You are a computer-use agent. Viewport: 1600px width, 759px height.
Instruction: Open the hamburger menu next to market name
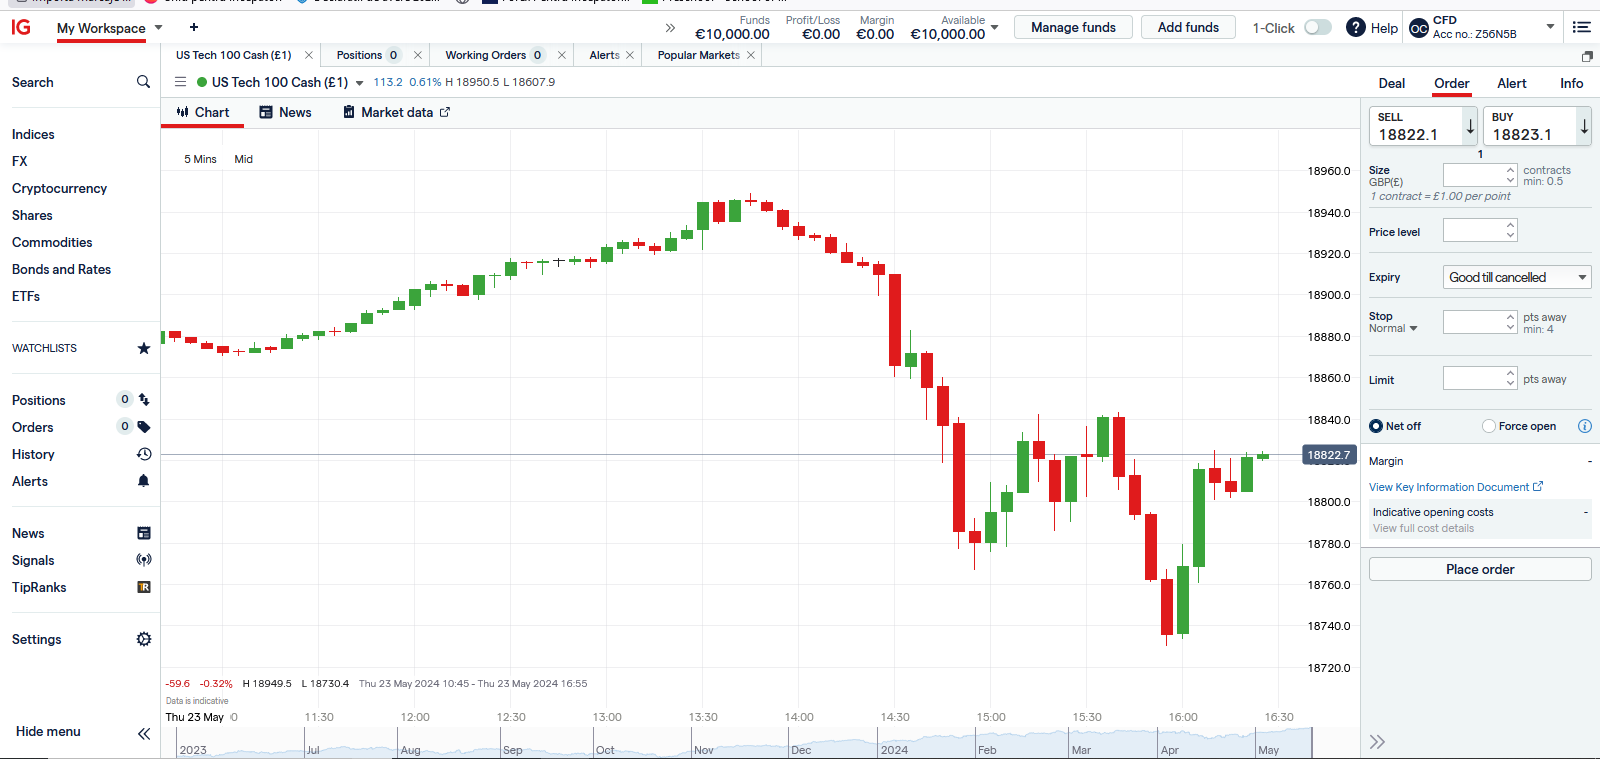coord(180,82)
